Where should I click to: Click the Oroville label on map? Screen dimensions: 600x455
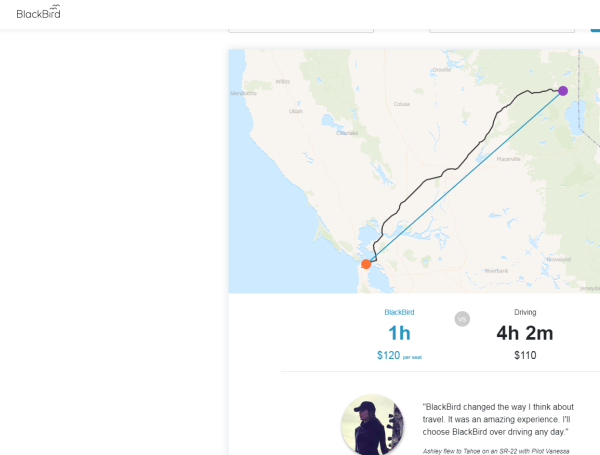coord(442,69)
